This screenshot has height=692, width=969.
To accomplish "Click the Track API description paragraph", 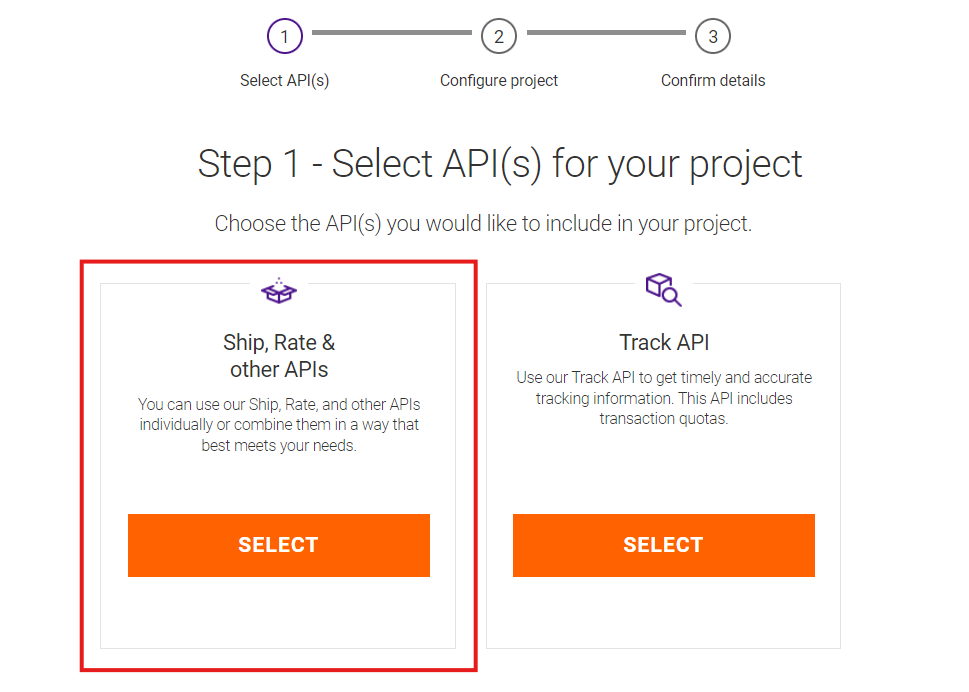I will pos(664,398).
